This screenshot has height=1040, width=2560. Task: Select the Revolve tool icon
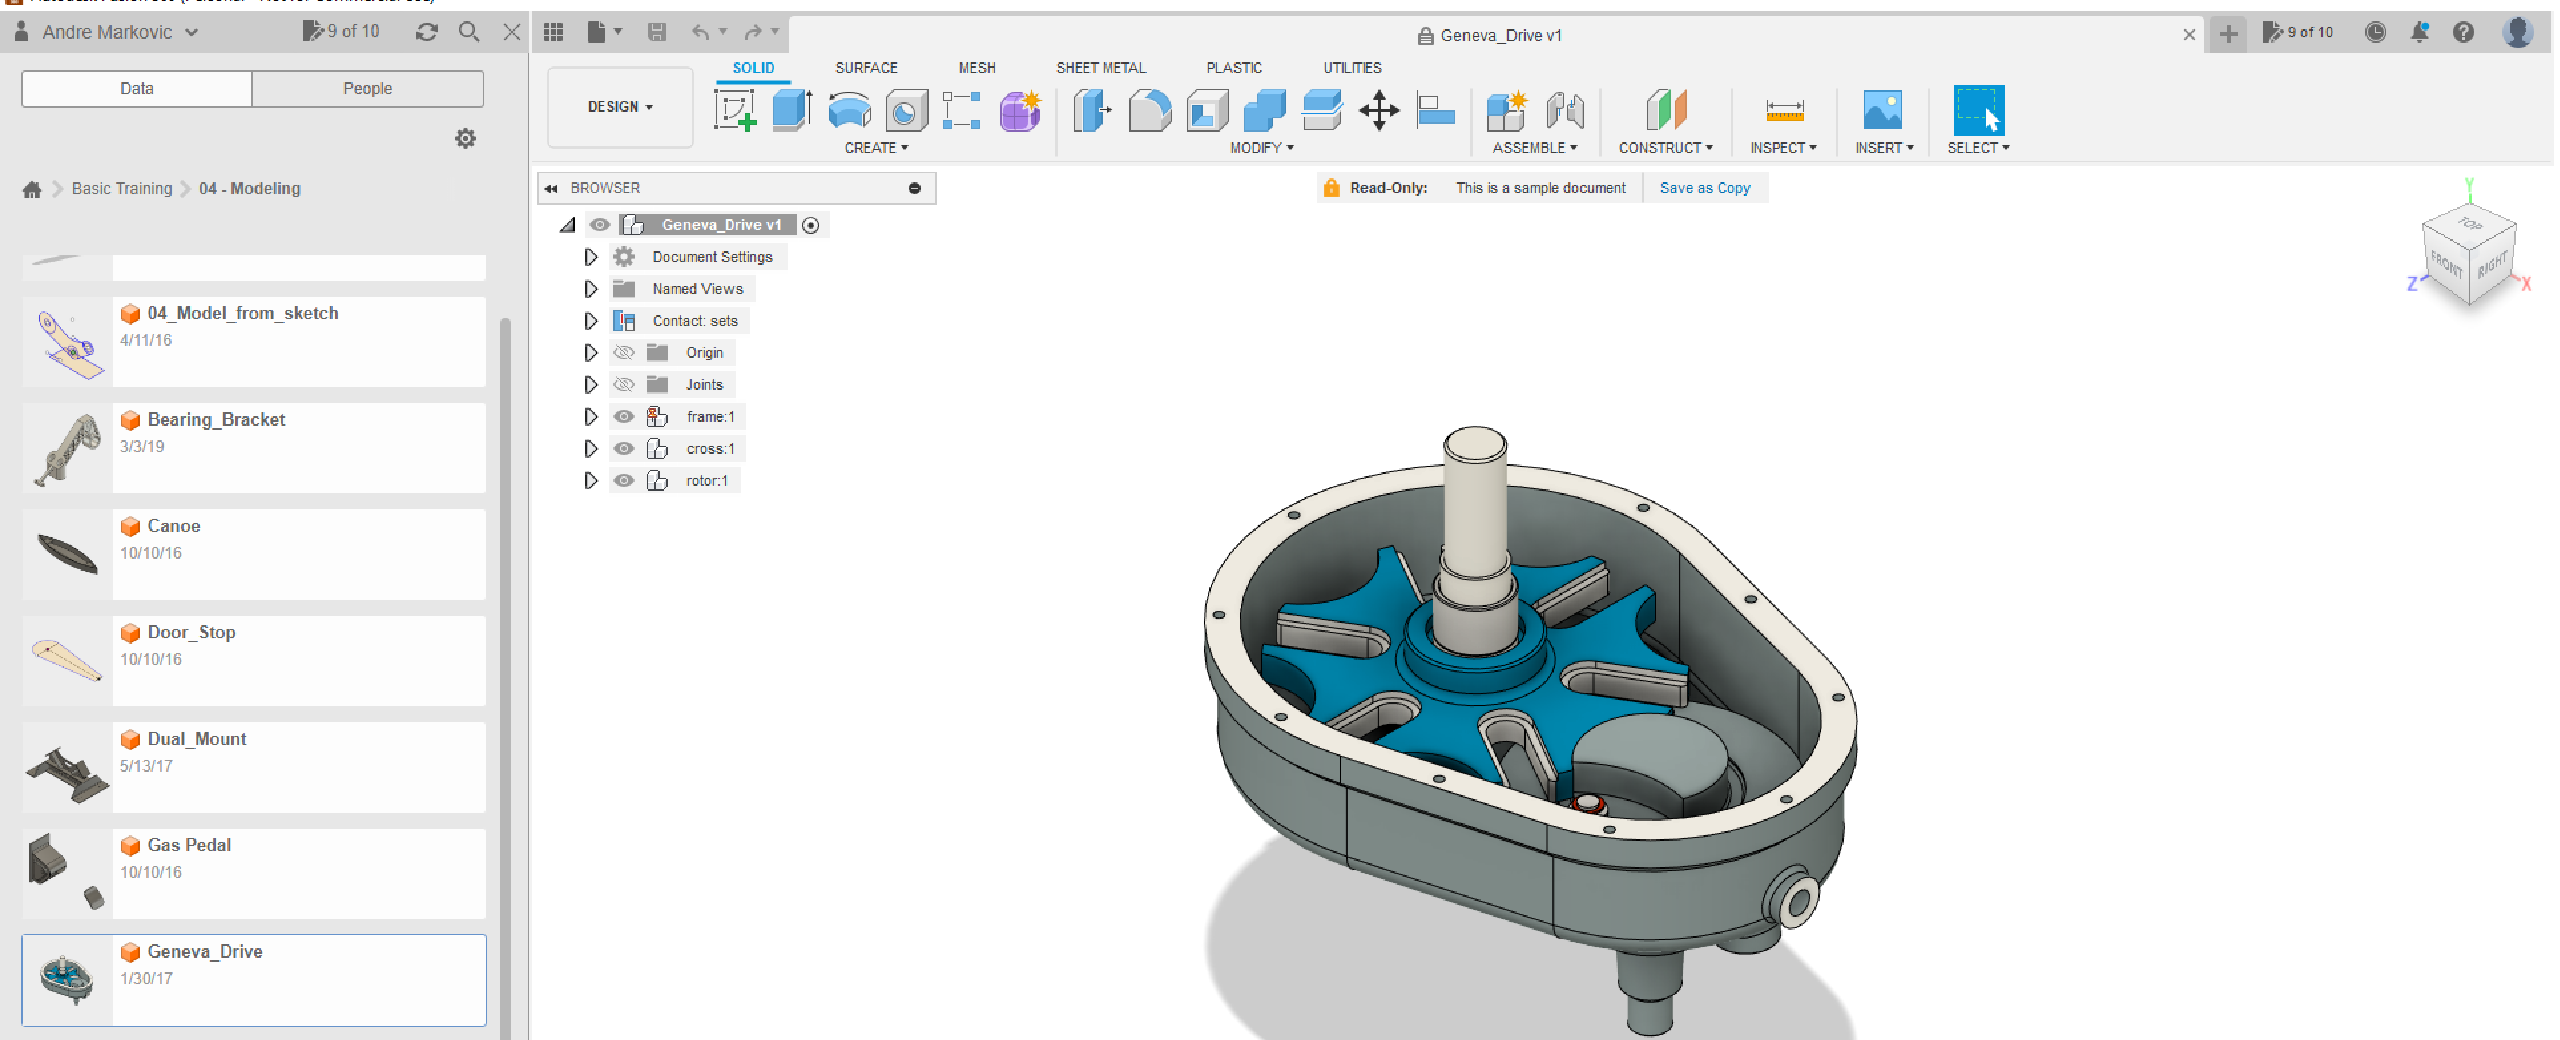point(849,110)
